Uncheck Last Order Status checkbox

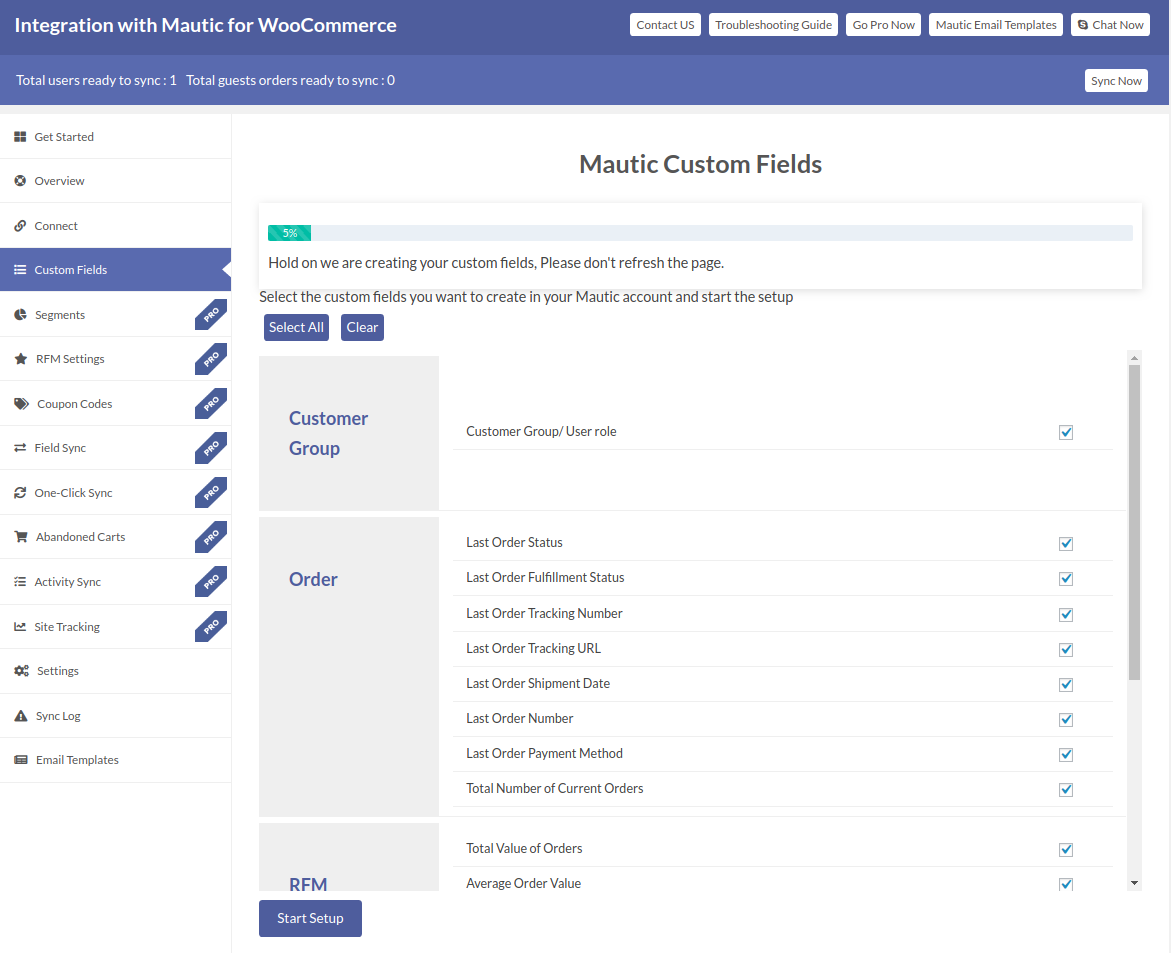coord(1066,544)
